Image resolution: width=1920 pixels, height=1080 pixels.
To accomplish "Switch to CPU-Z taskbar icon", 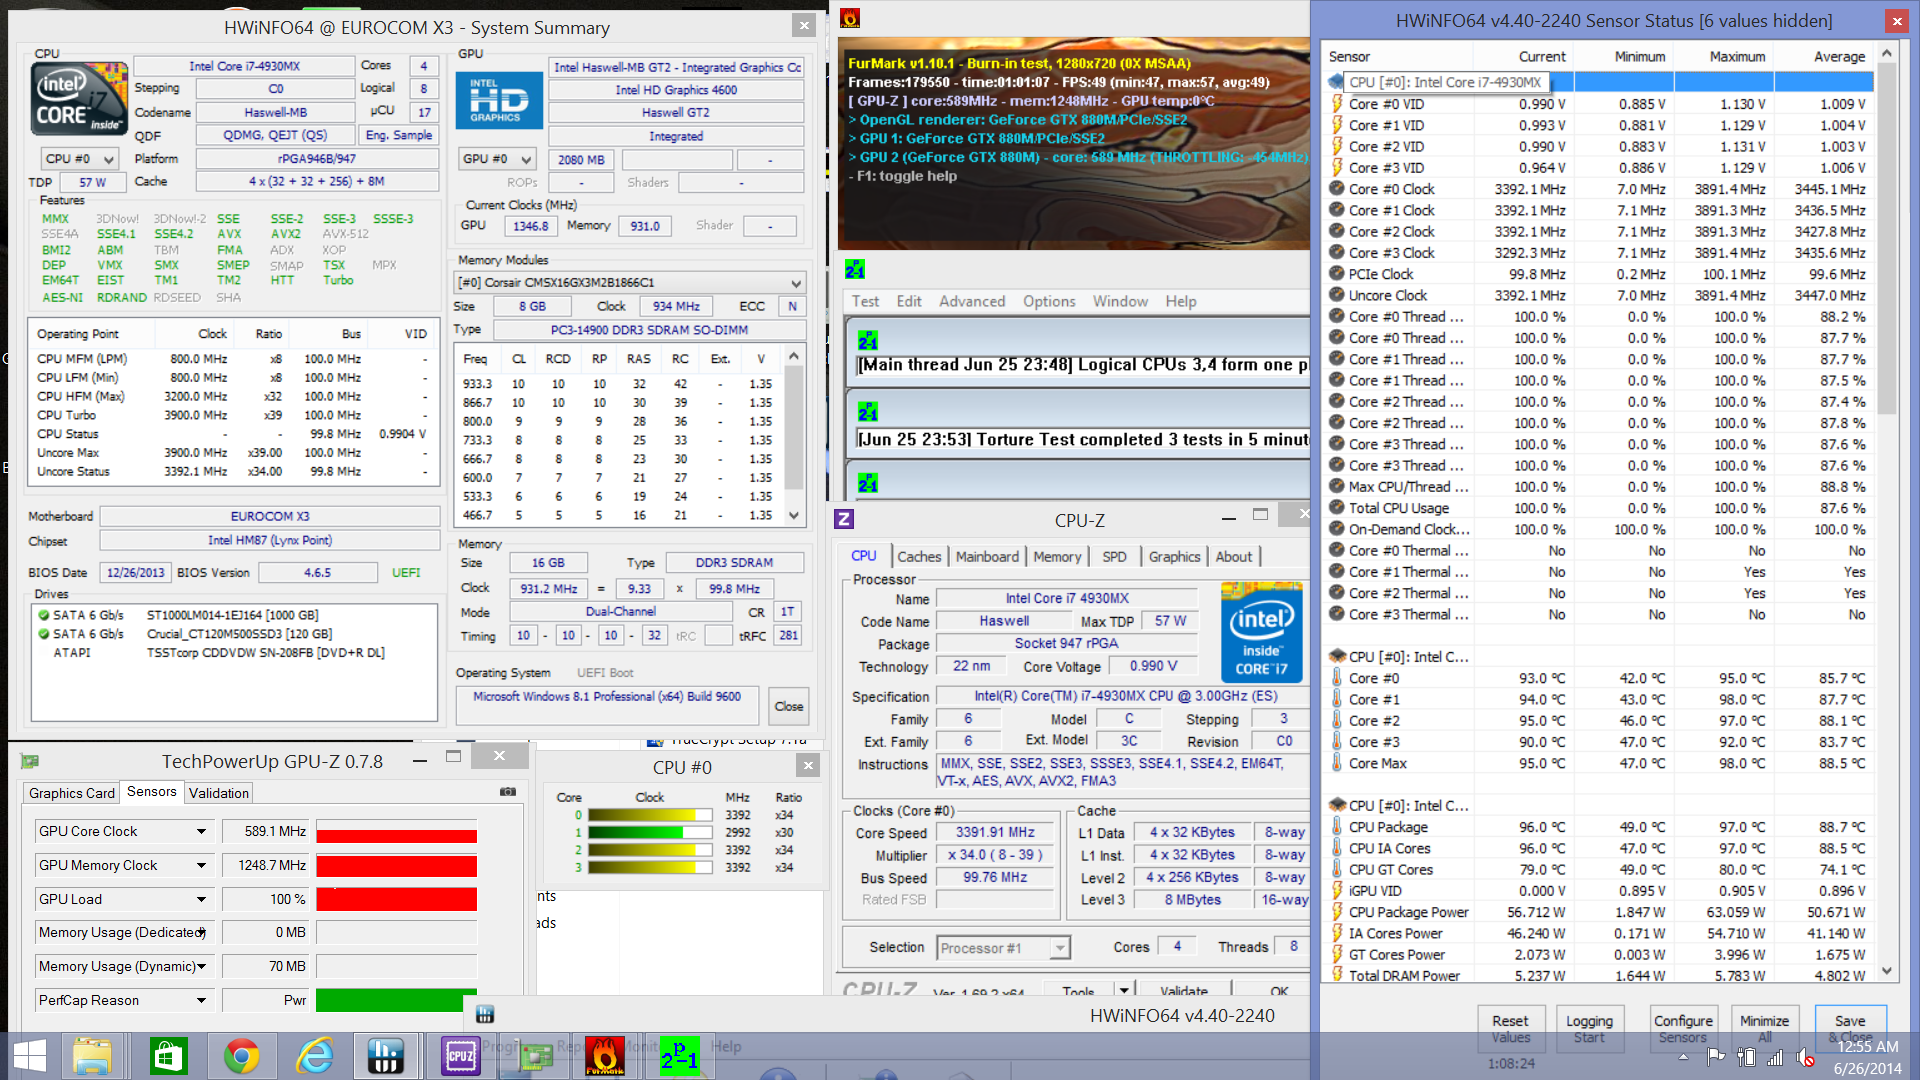I will point(460,1056).
